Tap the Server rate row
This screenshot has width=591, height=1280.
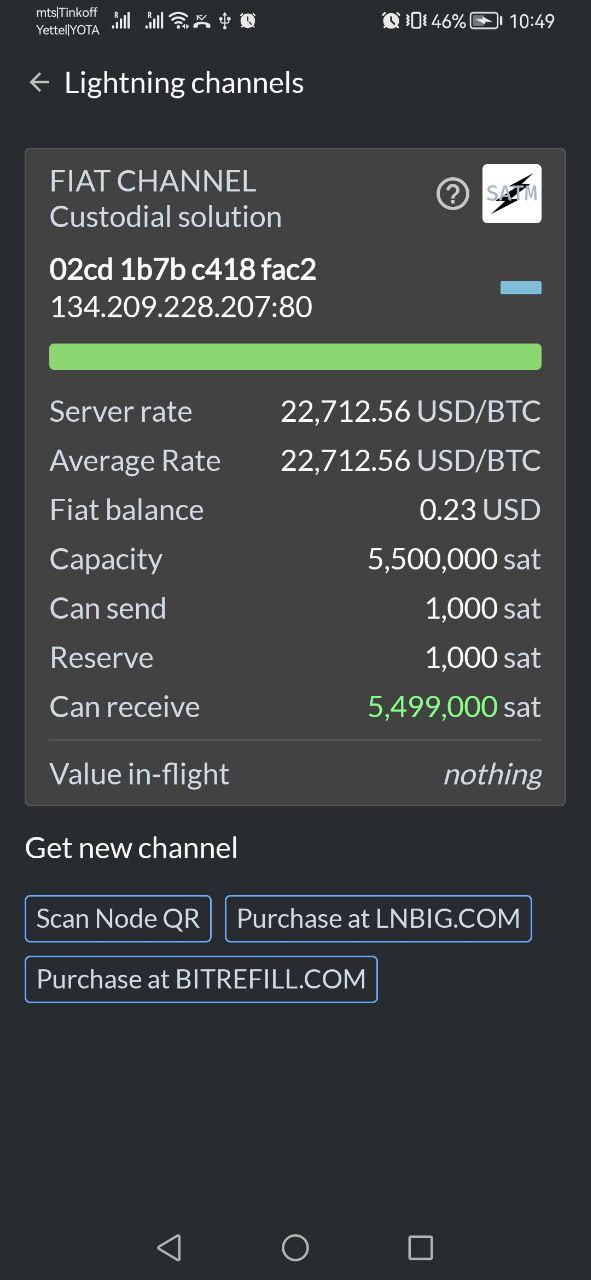pyautogui.click(x=295, y=412)
